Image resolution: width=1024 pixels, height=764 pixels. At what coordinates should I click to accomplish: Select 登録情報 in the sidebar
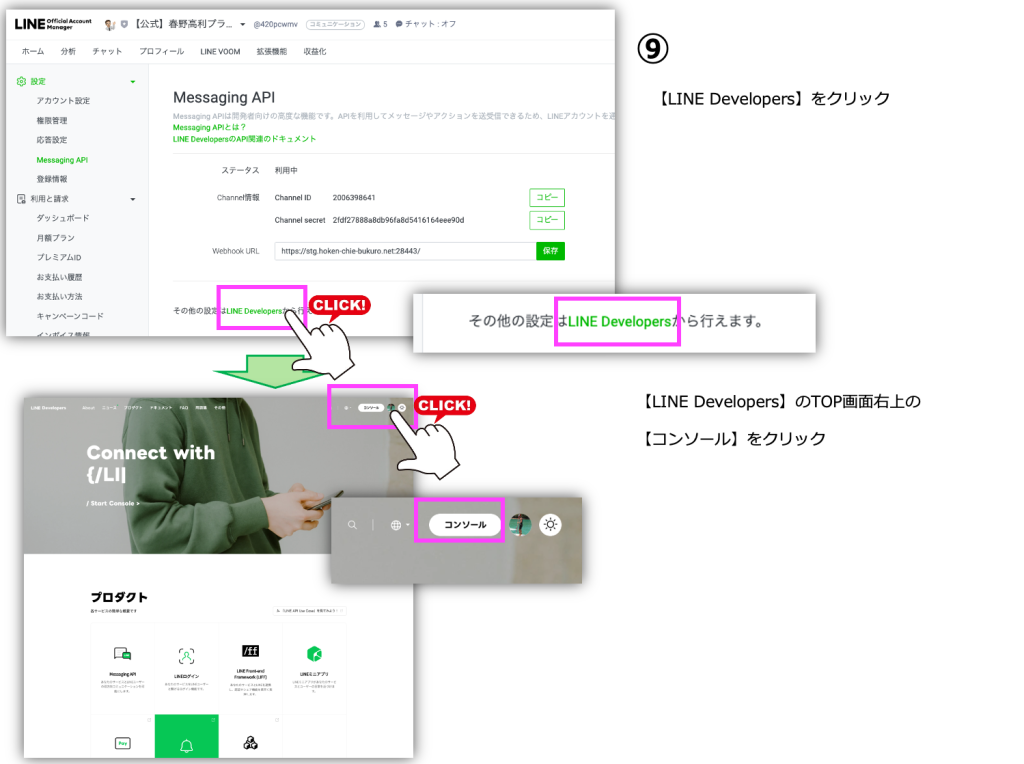pos(52,179)
